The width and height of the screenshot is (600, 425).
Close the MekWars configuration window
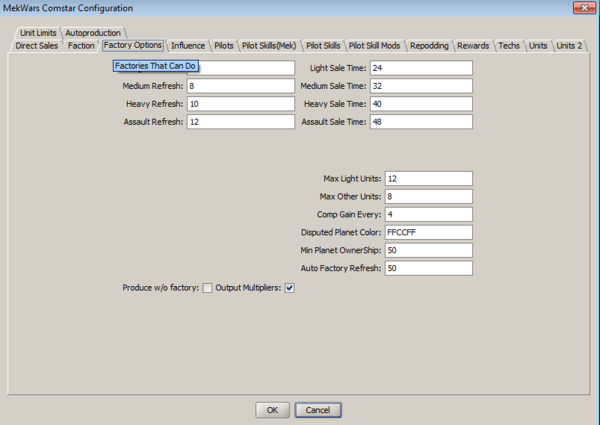pyautogui.click(x=578, y=8)
